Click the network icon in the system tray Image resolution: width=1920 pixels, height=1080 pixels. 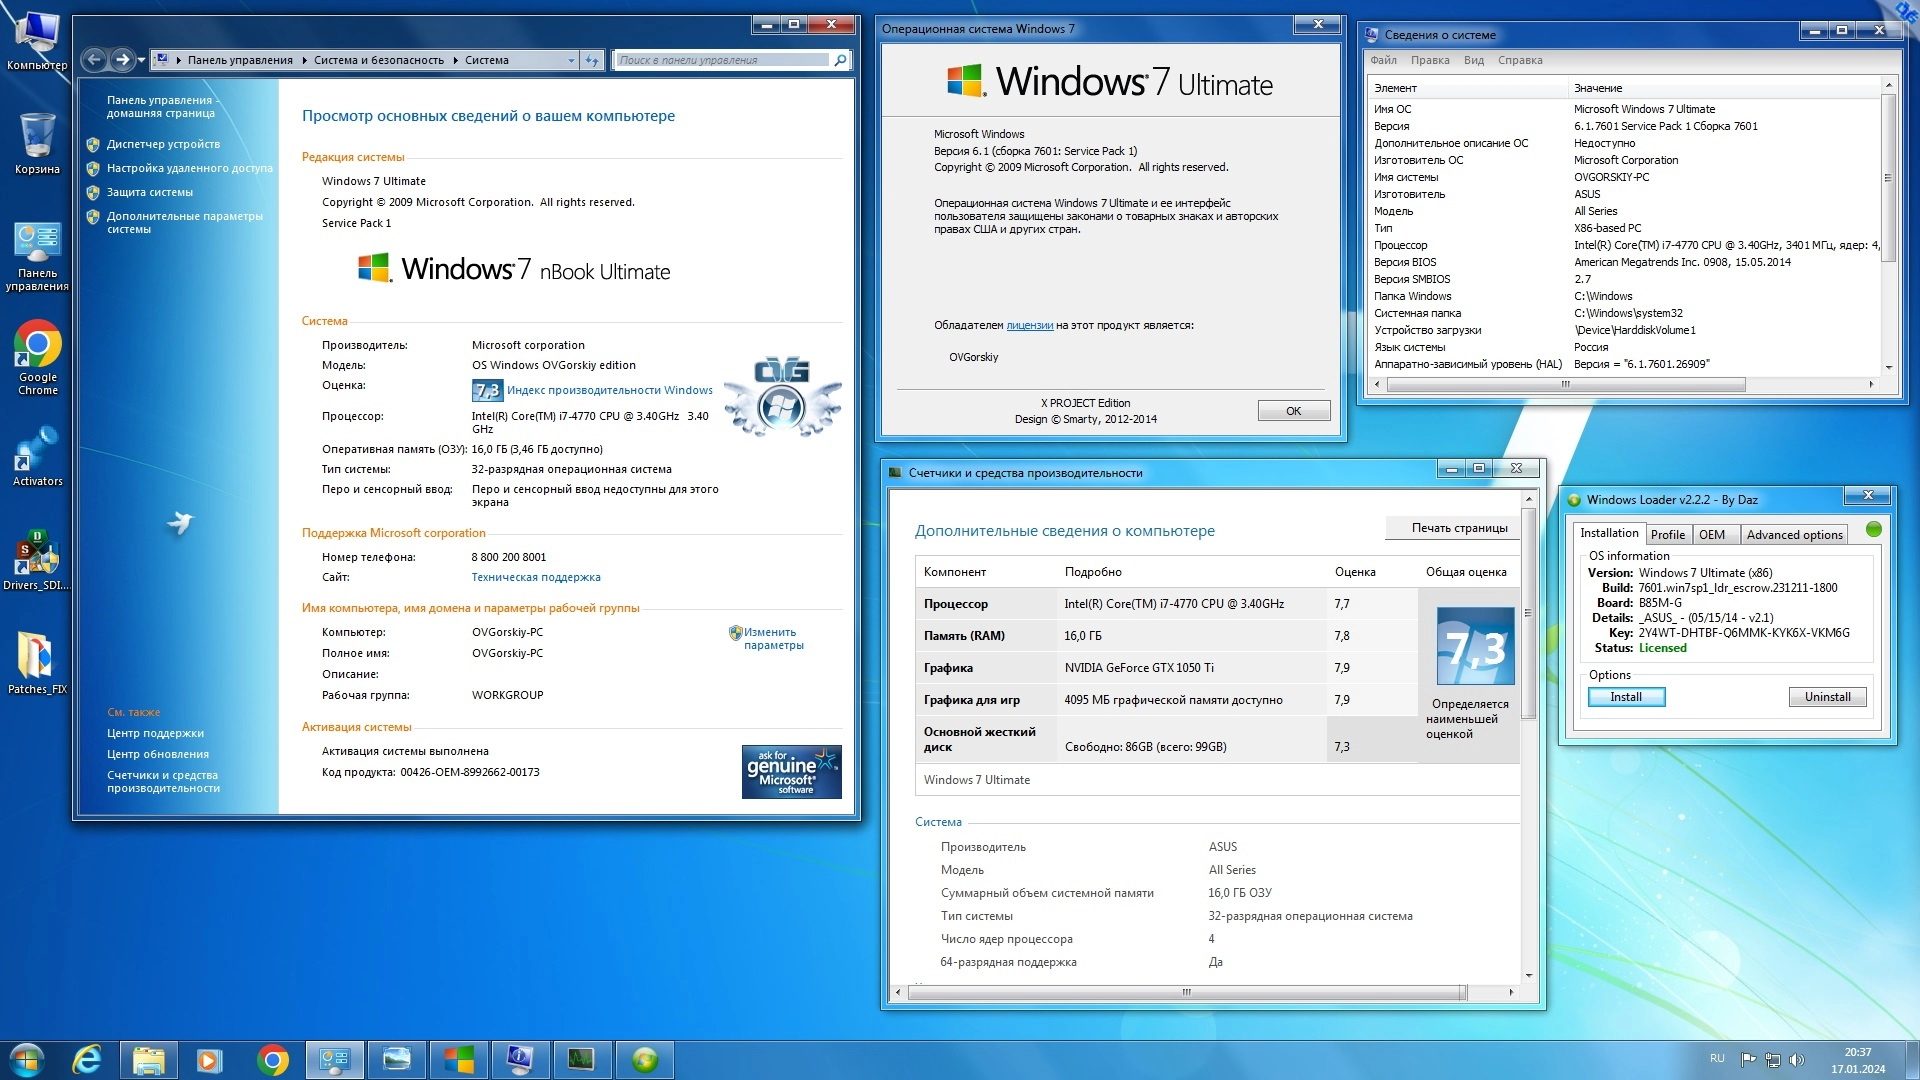(x=1773, y=1062)
